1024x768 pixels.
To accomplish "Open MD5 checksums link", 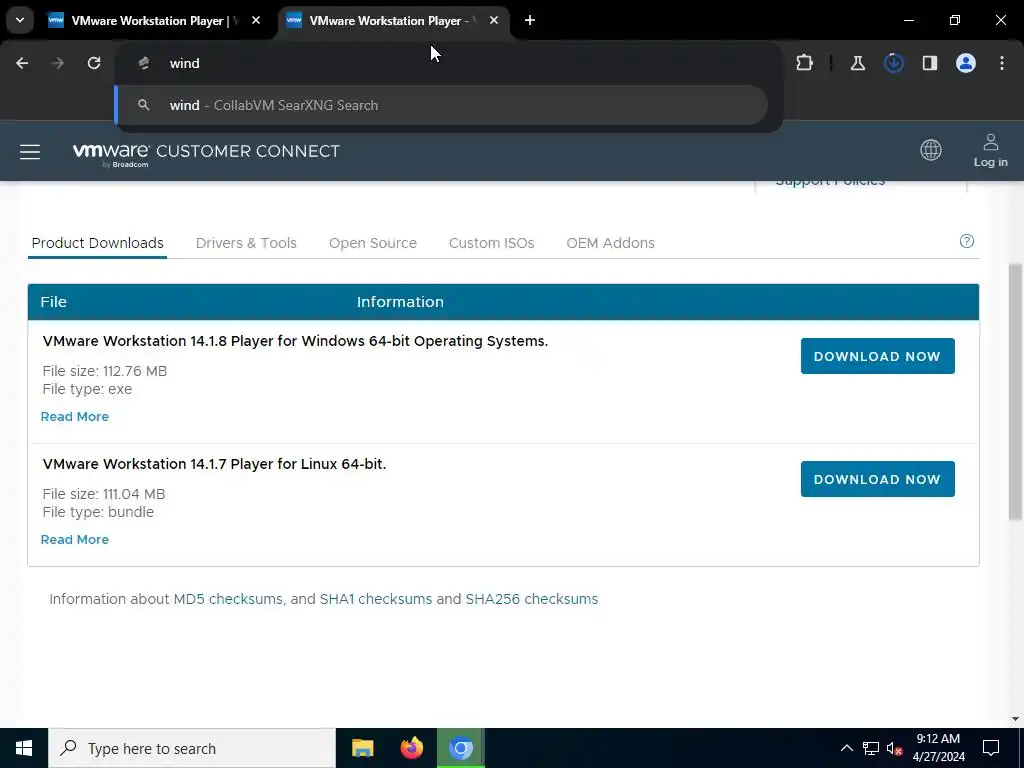I will tap(228, 599).
